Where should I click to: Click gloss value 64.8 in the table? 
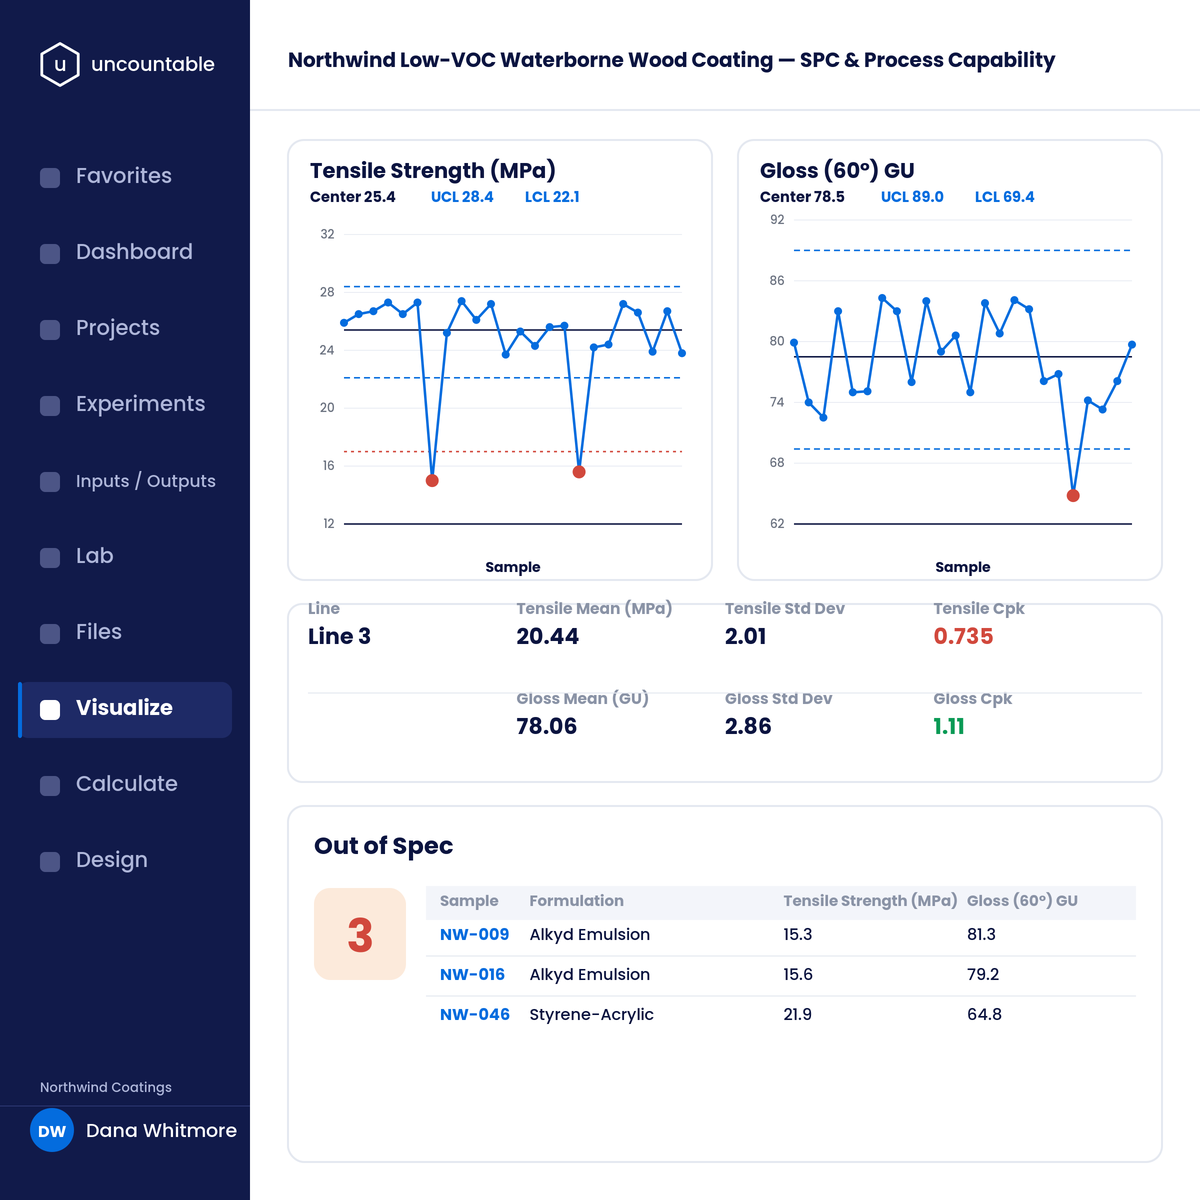click(x=984, y=1014)
